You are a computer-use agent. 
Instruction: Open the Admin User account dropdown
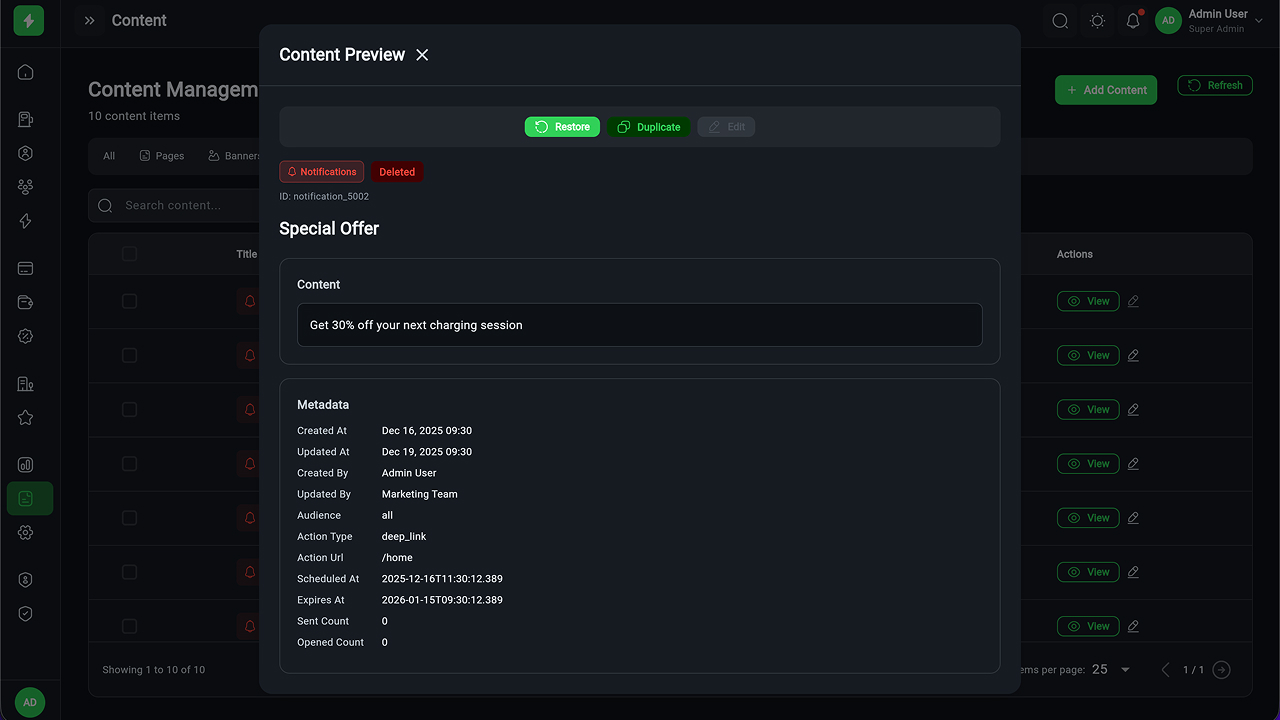pyautogui.click(x=1208, y=21)
